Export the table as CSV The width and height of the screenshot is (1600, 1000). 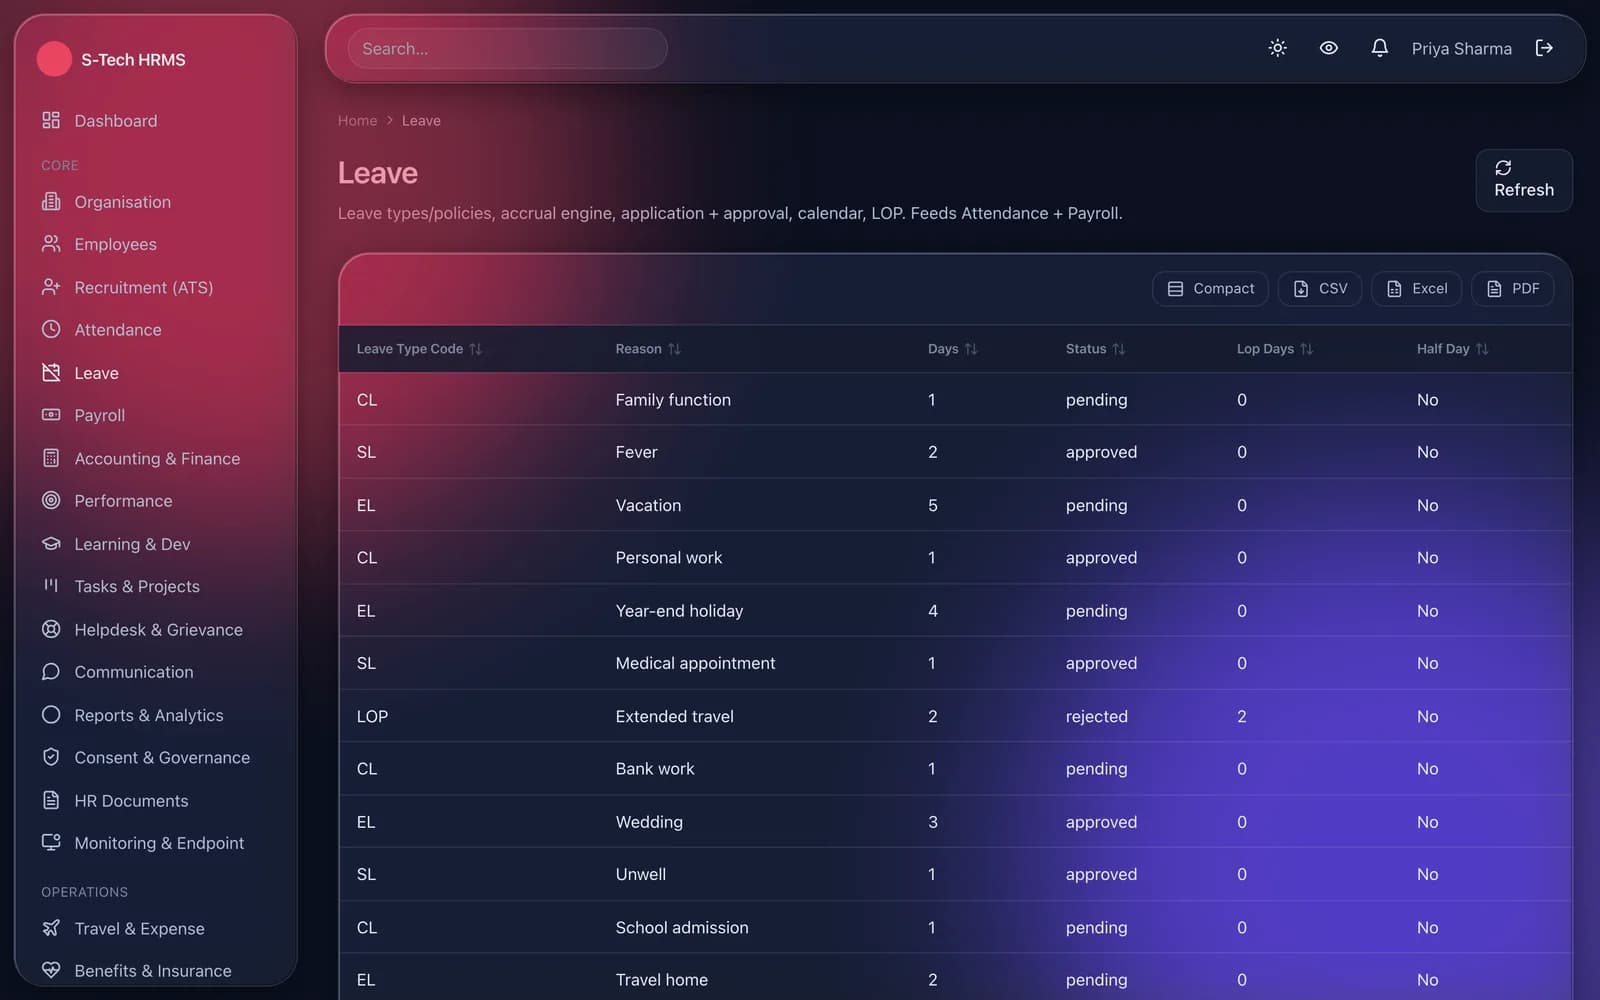point(1320,288)
